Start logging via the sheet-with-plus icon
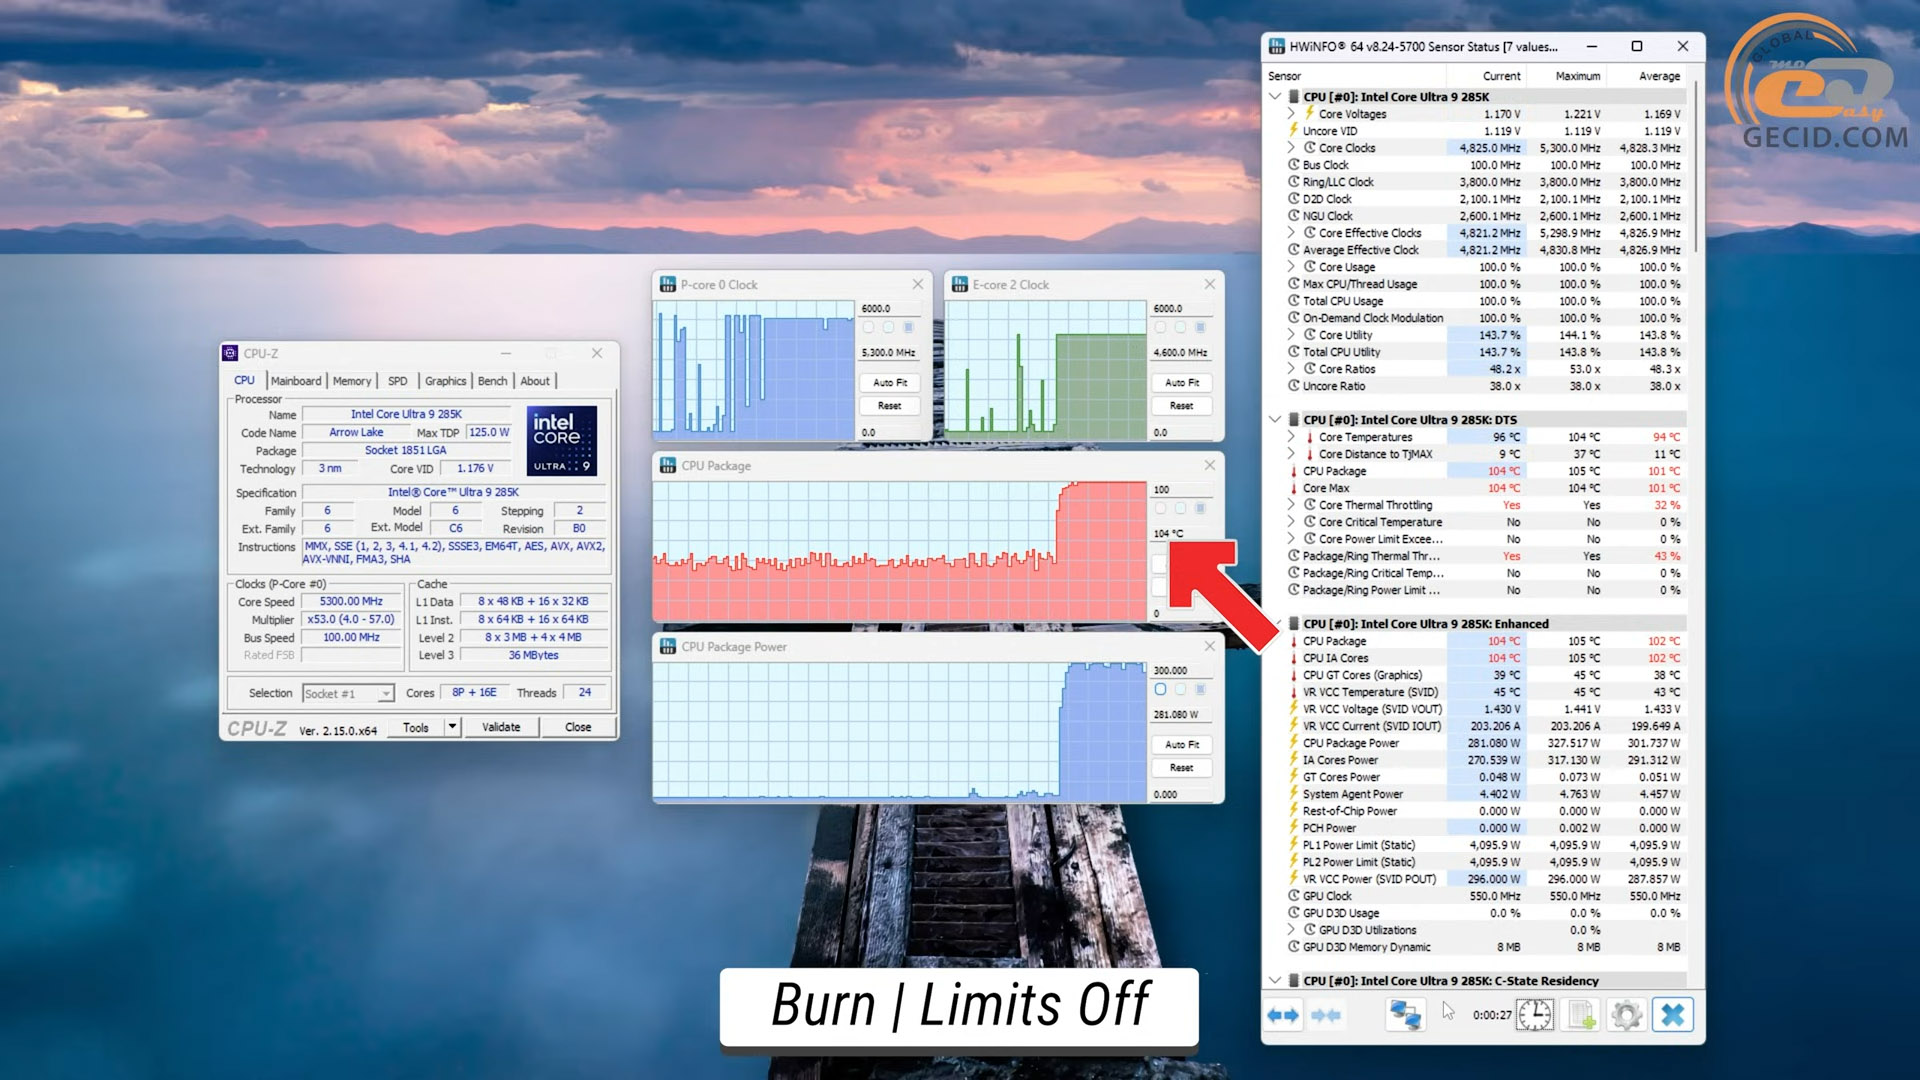1920x1080 pixels. (x=1581, y=1015)
